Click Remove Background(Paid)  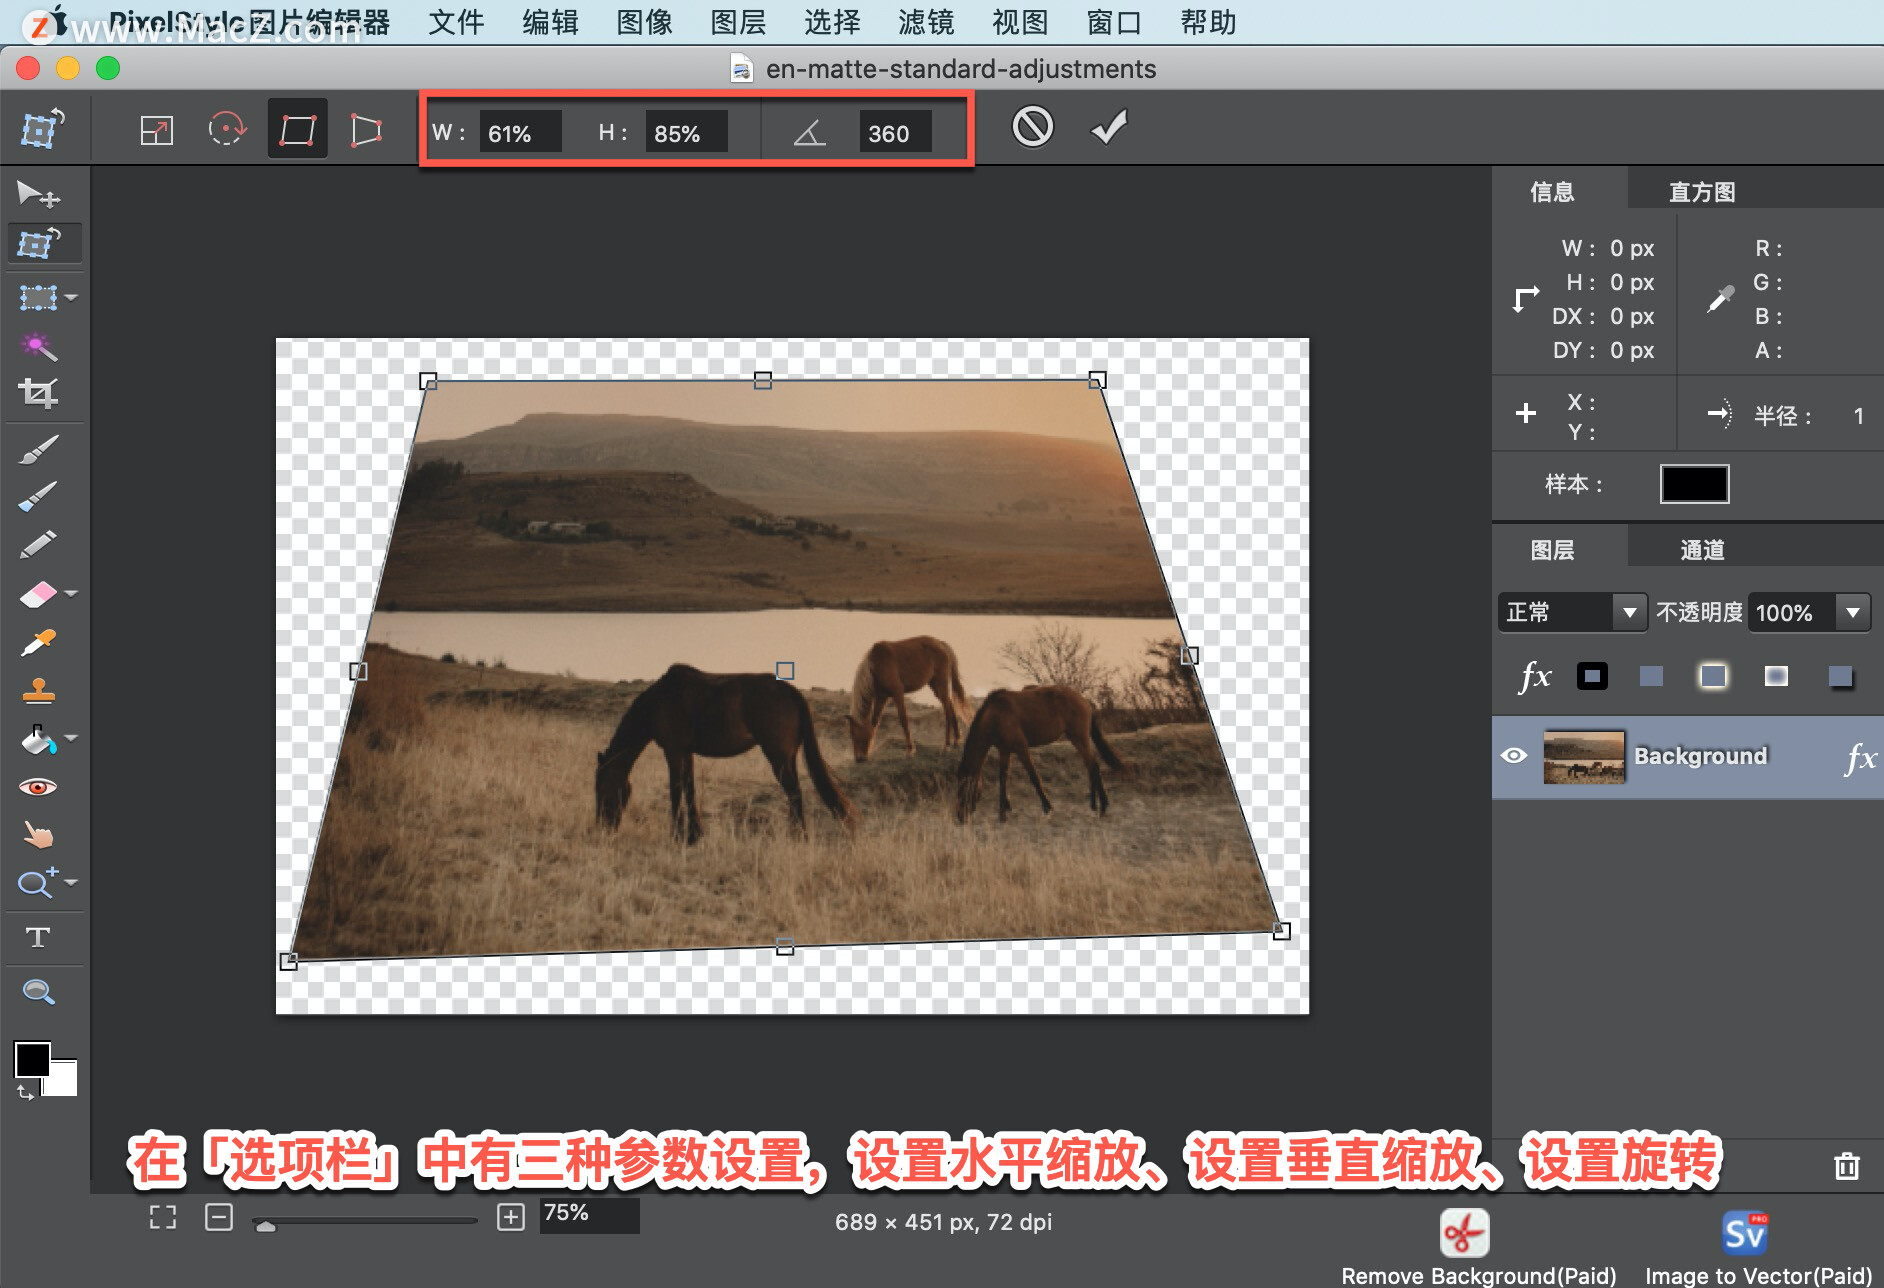[x=1464, y=1232]
